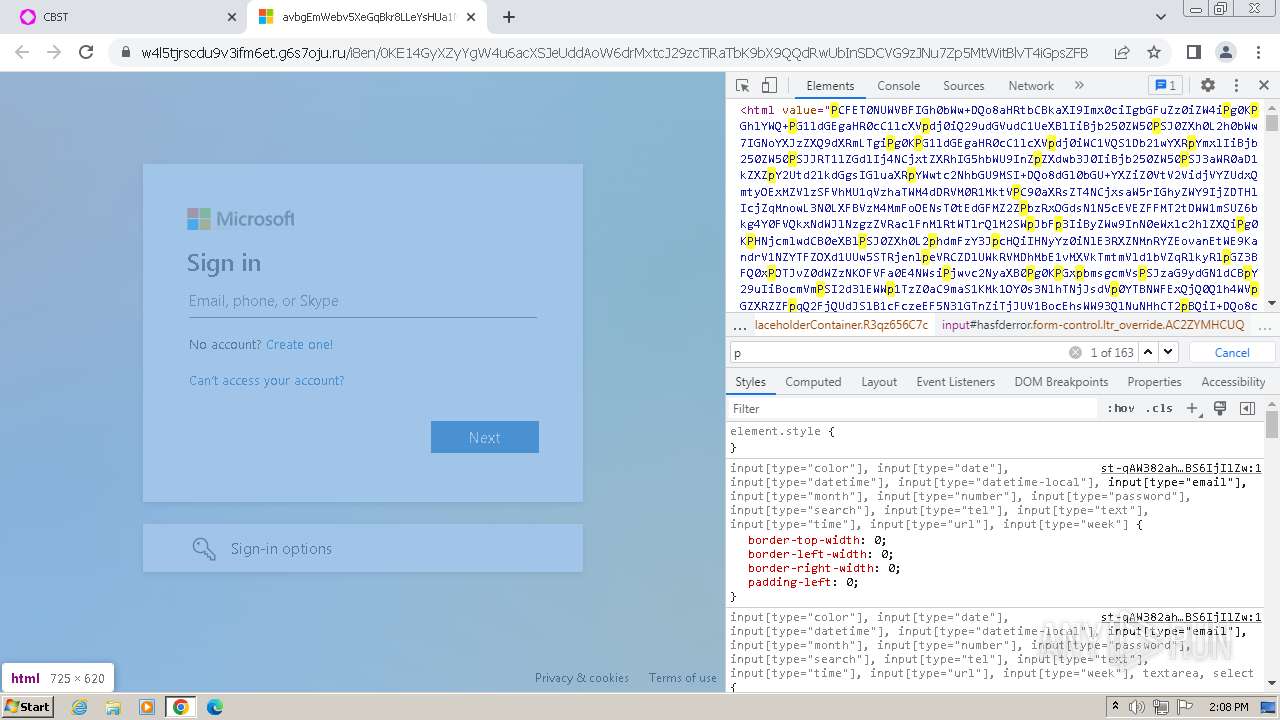This screenshot has height=720, width=1280.
Task: Select laceholderContainer breadcrumb item
Action: [841, 325]
